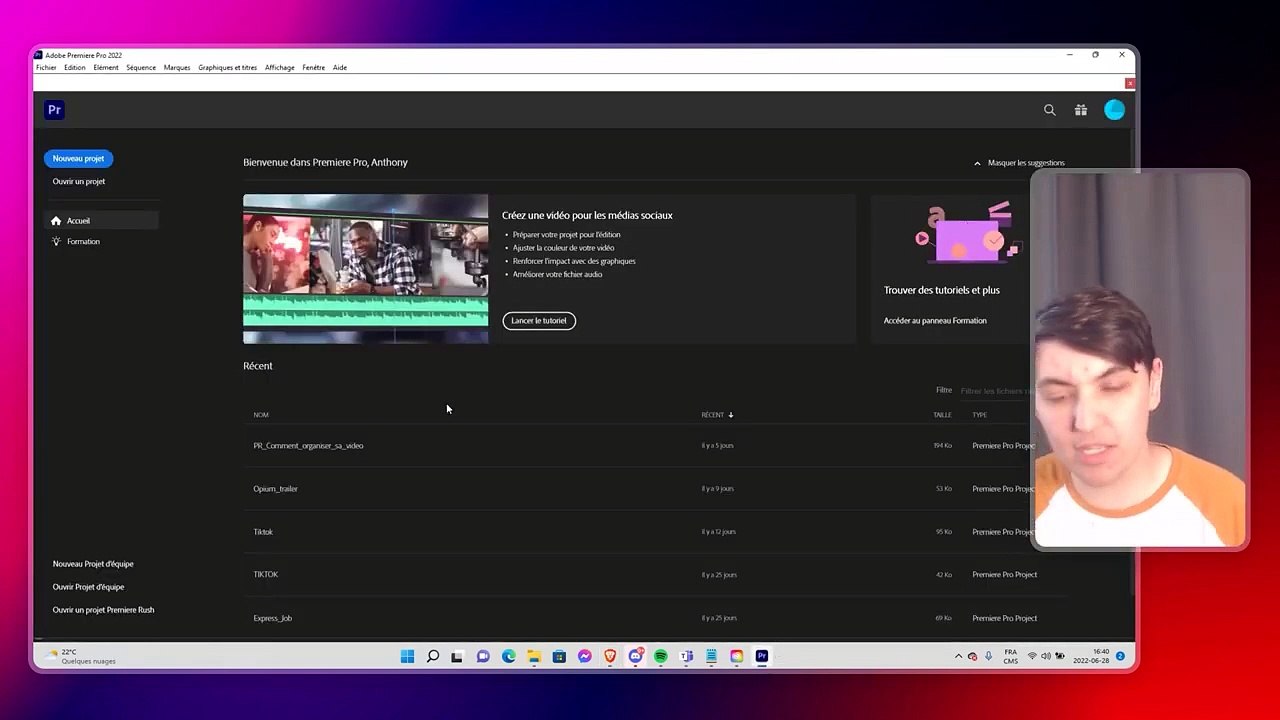
Task: Open Task View on the taskbar
Action: point(457,656)
